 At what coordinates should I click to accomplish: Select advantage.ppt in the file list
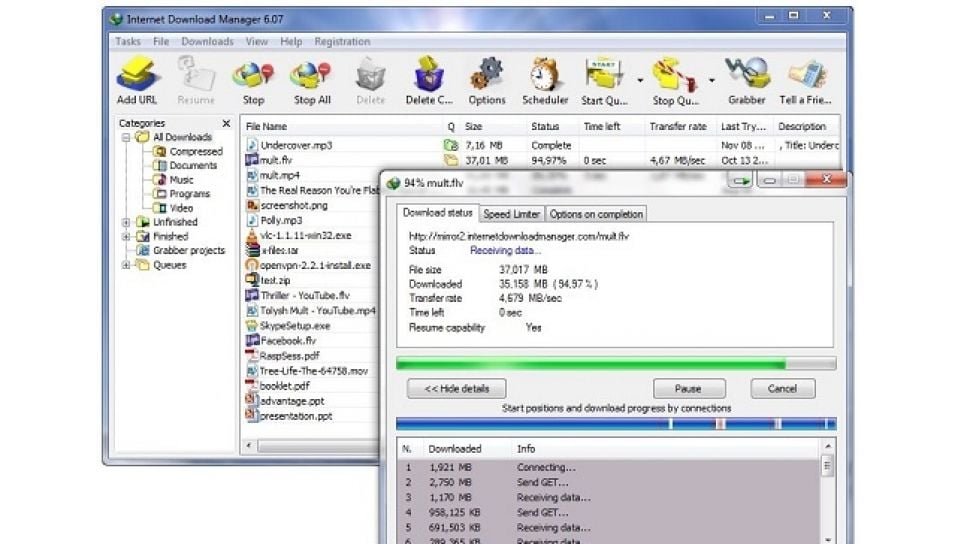pyautogui.click(x=292, y=401)
